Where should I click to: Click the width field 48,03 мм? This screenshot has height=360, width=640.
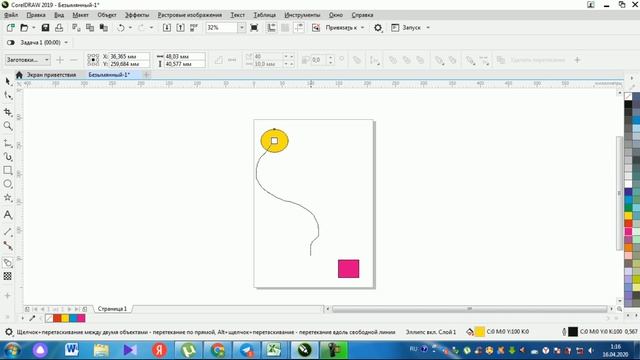click(x=184, y=56)
